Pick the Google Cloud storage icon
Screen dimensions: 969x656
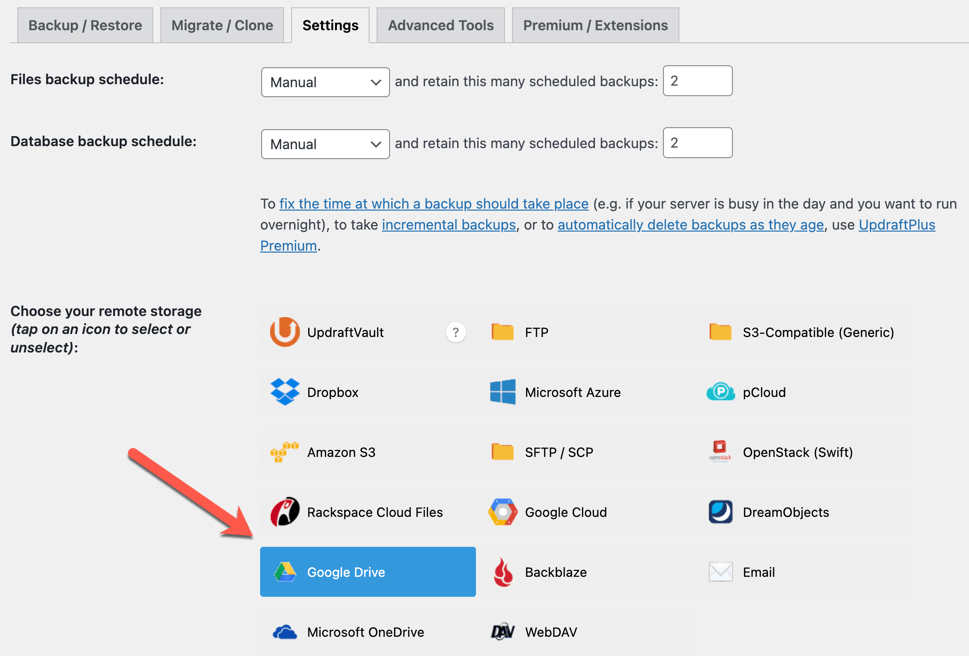click(502, 512)
